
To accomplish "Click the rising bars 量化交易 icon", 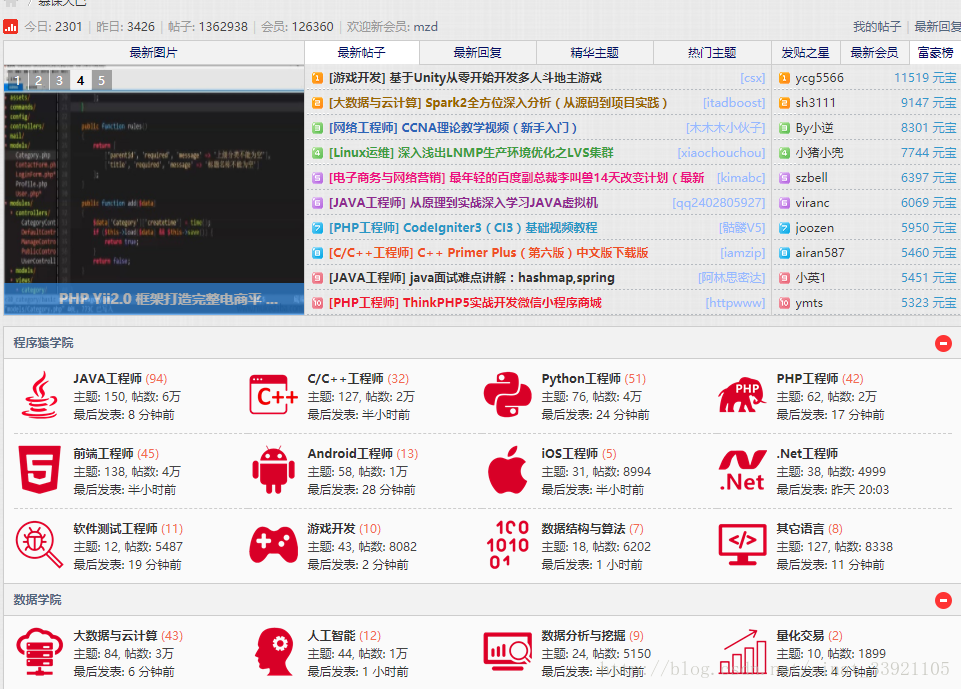I will (x=742, y=652).
